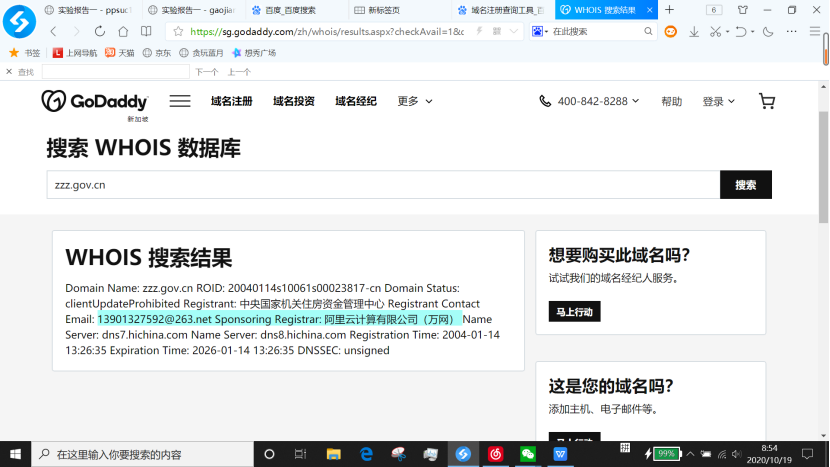Click 上一个 in the find bar
The height and width of the screenshot is (467, 830).
pos(239,72)
